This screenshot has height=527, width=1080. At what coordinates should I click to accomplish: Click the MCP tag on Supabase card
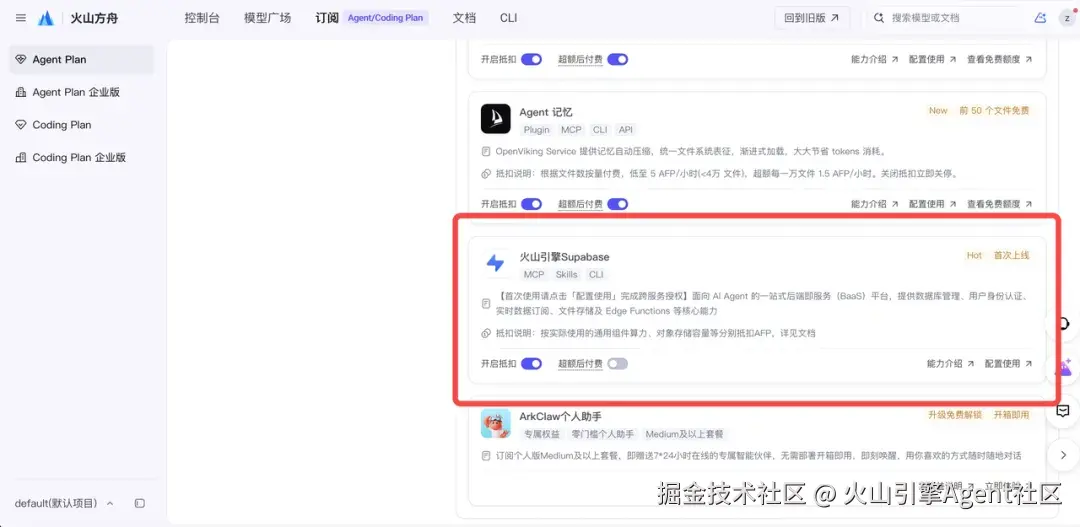point(534,274)
